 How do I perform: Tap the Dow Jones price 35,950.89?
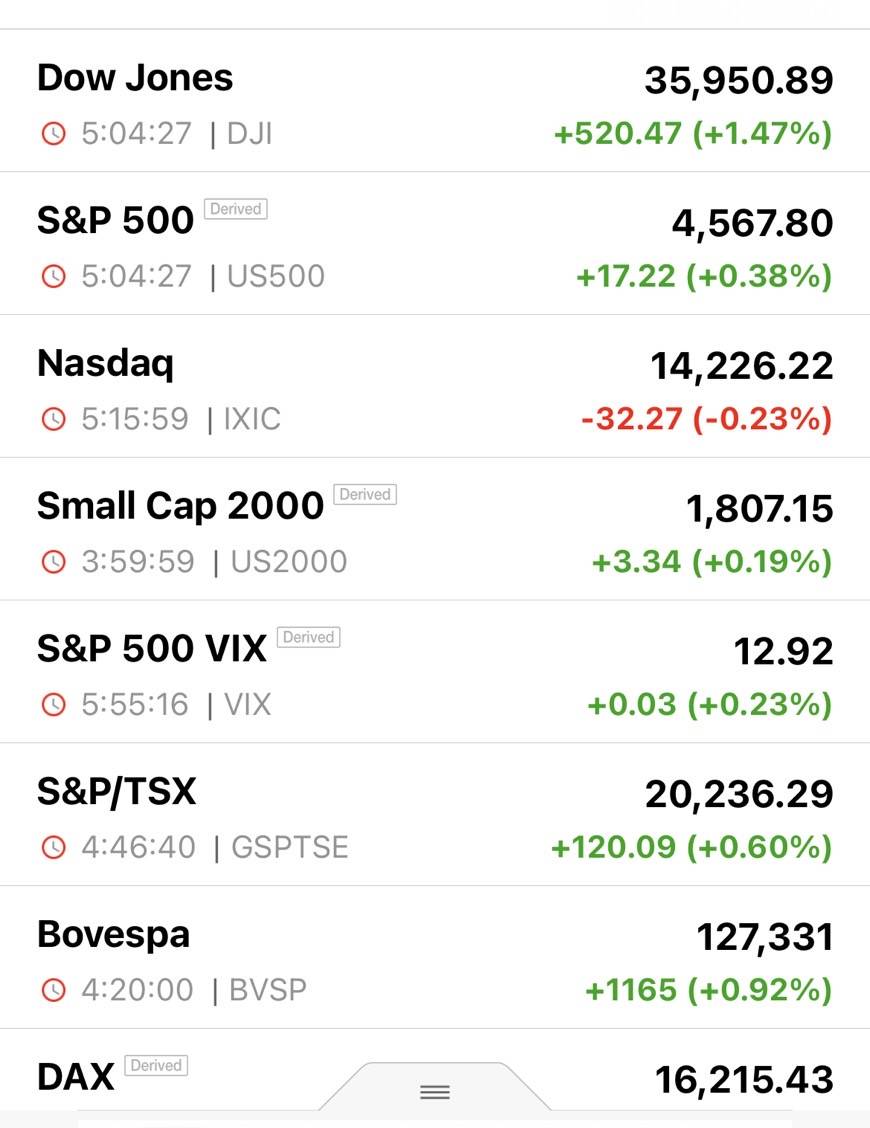[738, 81]
